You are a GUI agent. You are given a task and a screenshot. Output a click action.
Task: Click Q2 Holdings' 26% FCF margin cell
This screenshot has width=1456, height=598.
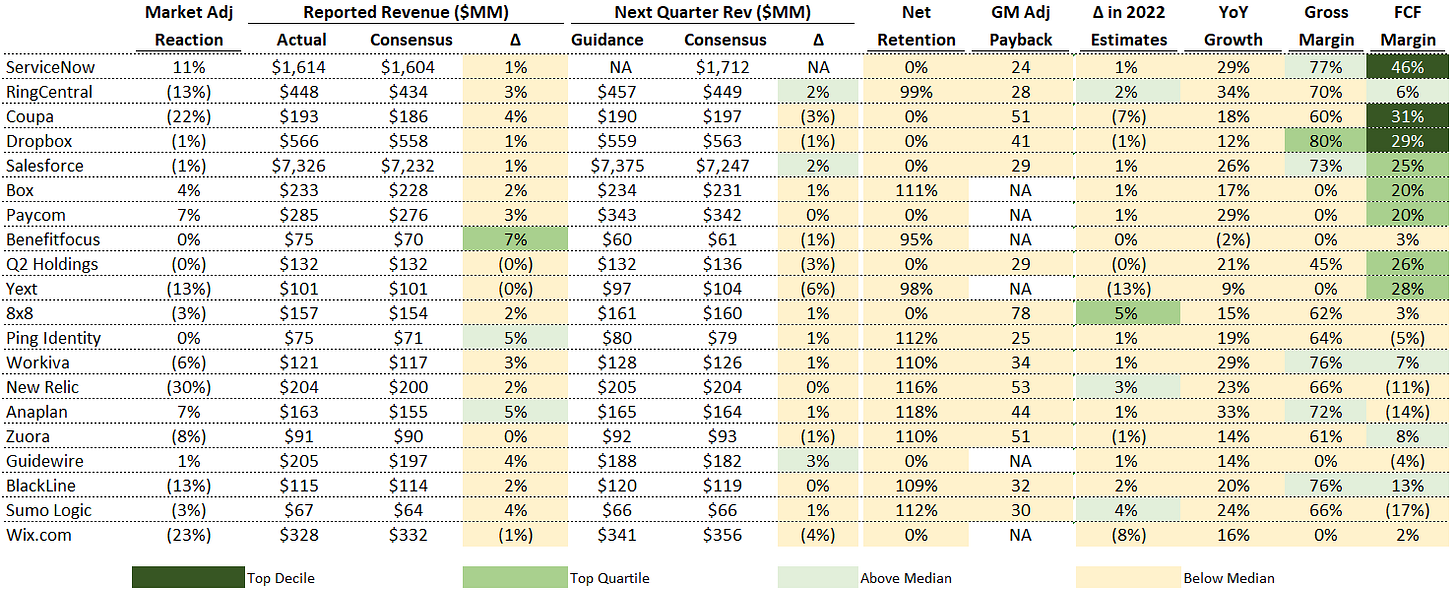click(1408, 264)
